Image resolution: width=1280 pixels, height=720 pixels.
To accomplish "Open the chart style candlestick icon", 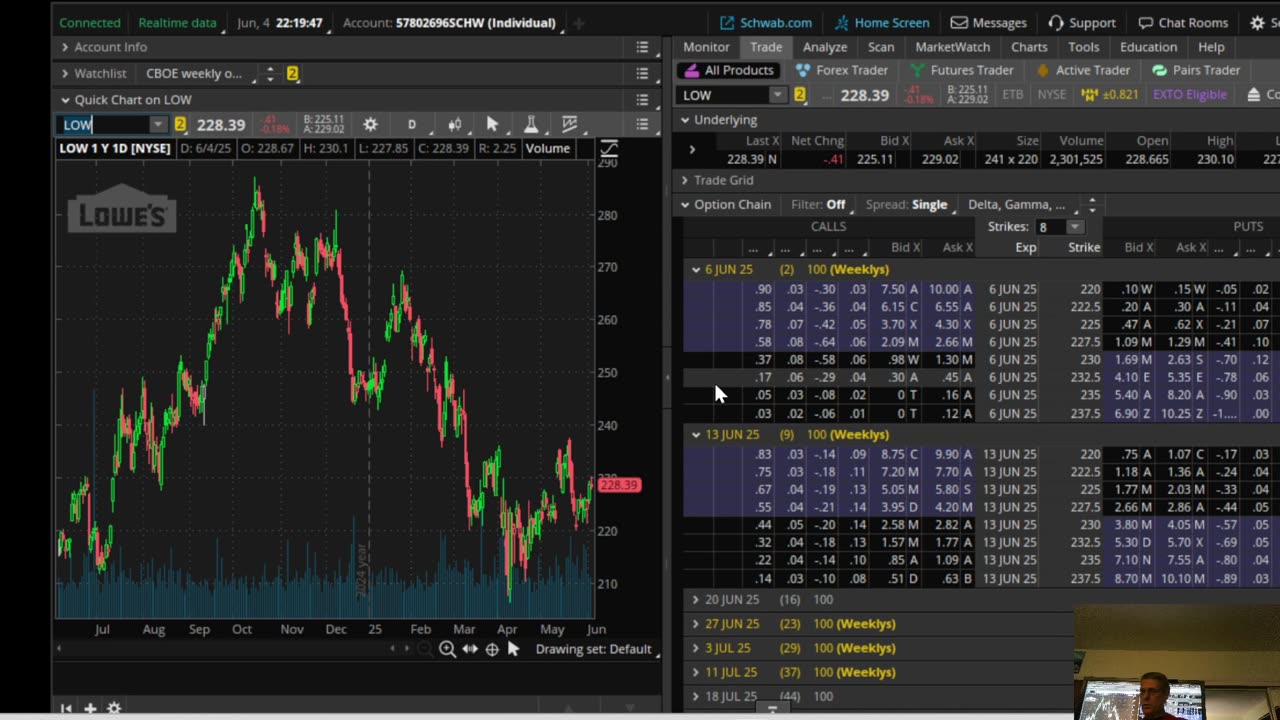I will pyautogui.click(x=454, y=124).
